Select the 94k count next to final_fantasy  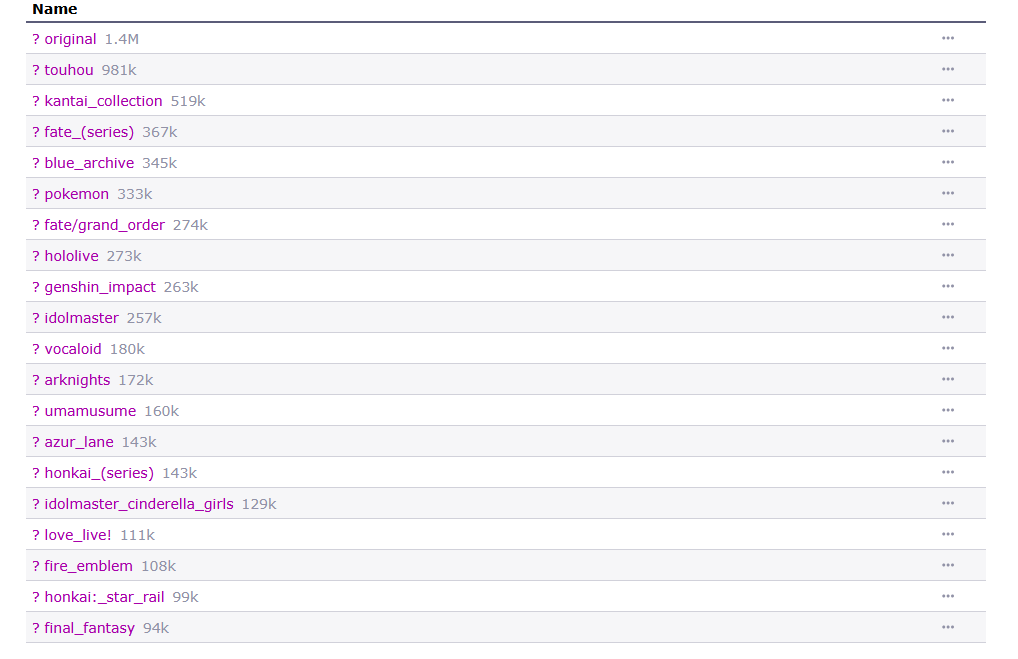tap(156, 628)
